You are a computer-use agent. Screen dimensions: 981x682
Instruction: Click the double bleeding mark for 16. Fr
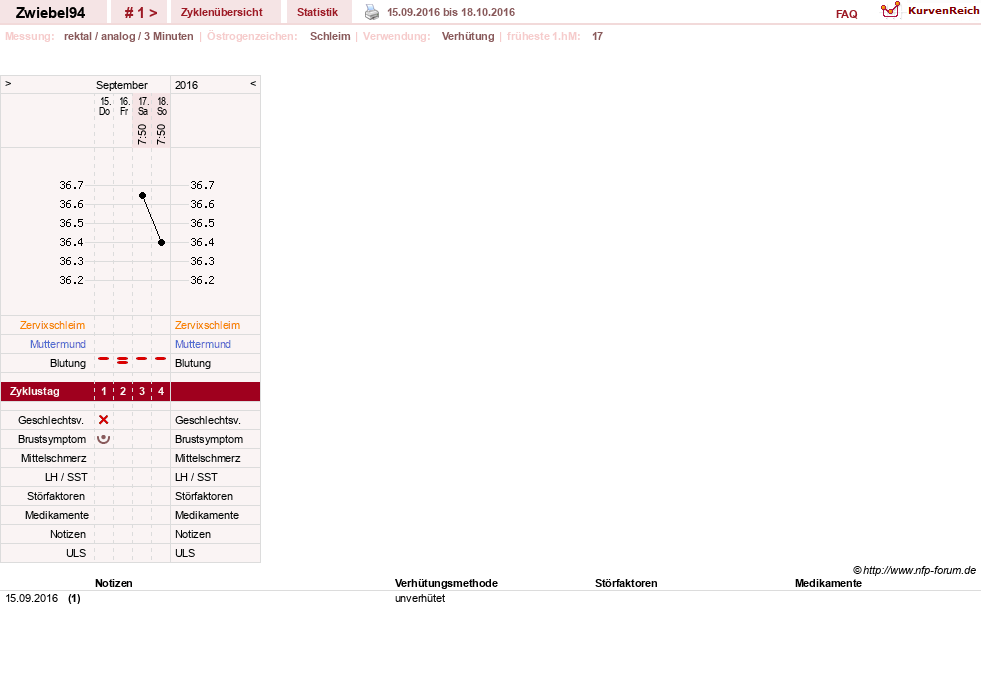(x=123, y=360)
